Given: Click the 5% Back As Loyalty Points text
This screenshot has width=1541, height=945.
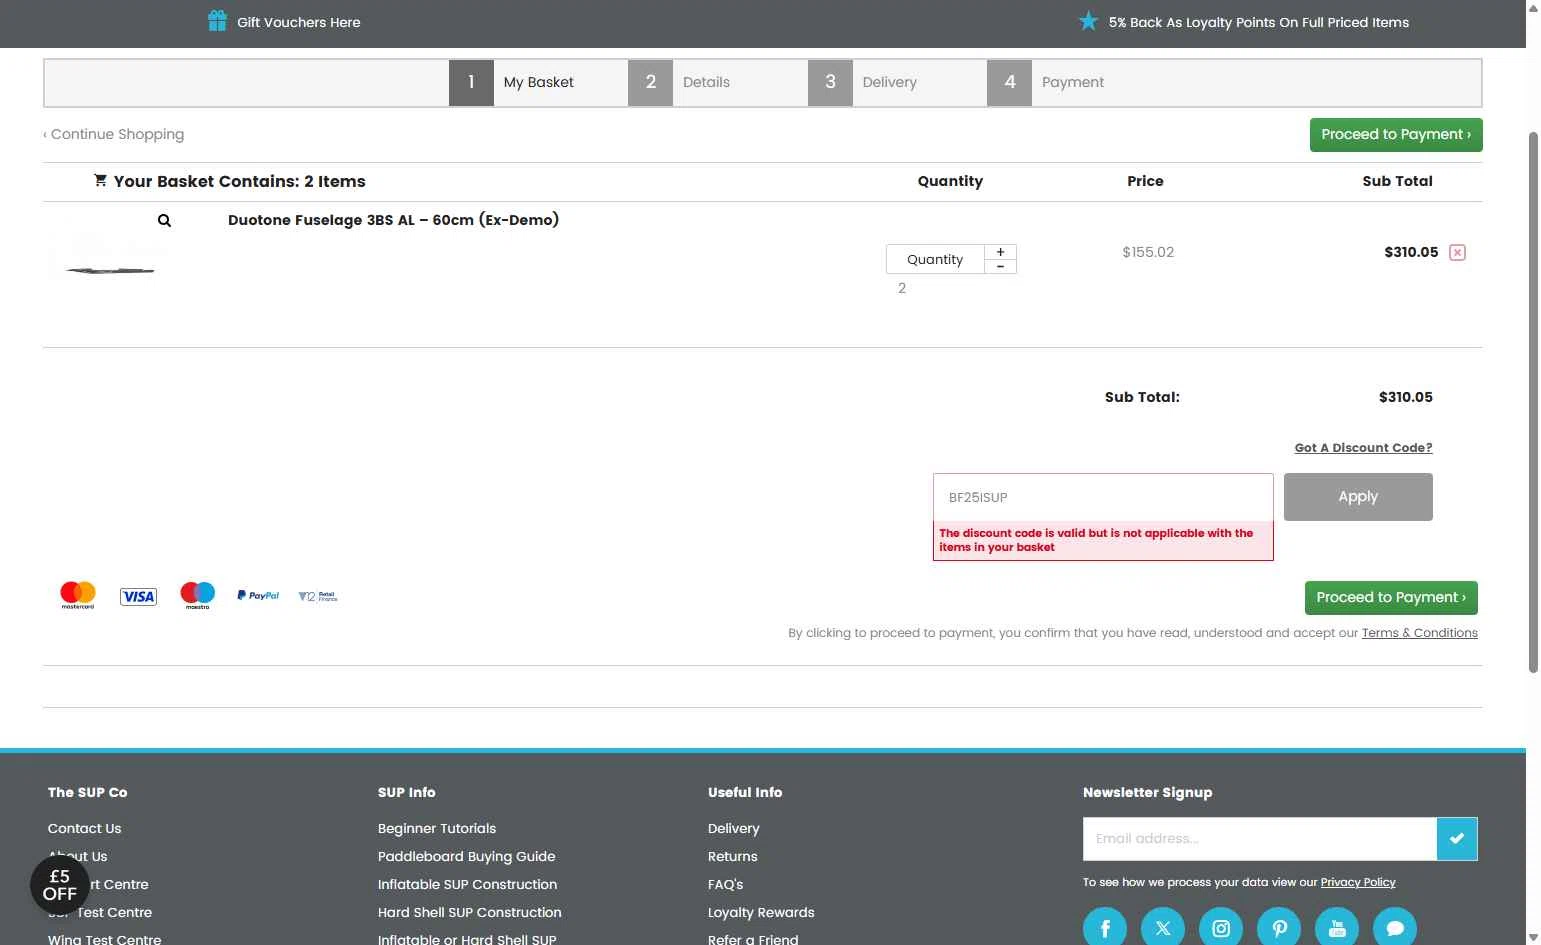Looking at the screenshot, I should [1258, 22].
